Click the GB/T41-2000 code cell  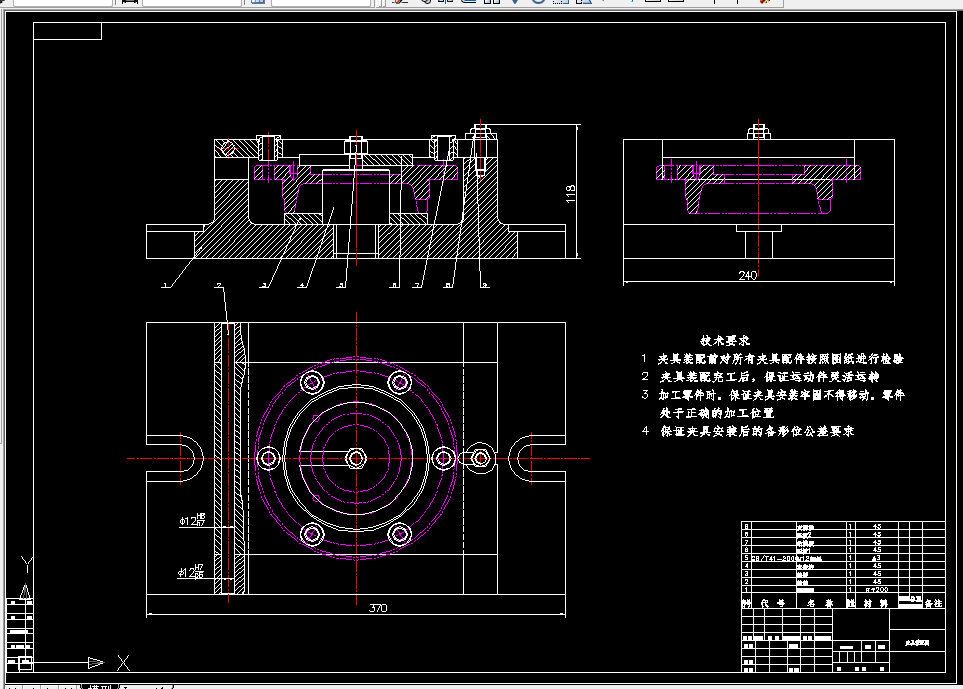tap(773, 558)
